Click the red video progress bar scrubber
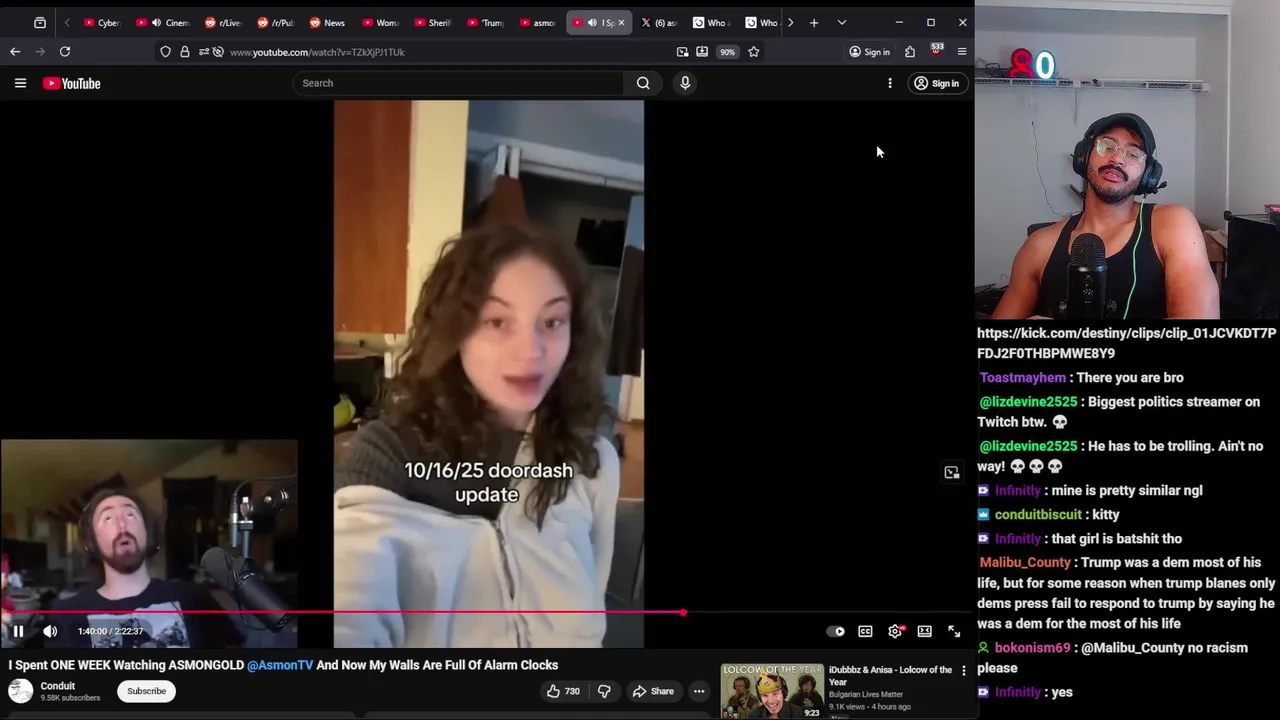Viewport: 1280px width, 720px height. [x=683, y=612]
